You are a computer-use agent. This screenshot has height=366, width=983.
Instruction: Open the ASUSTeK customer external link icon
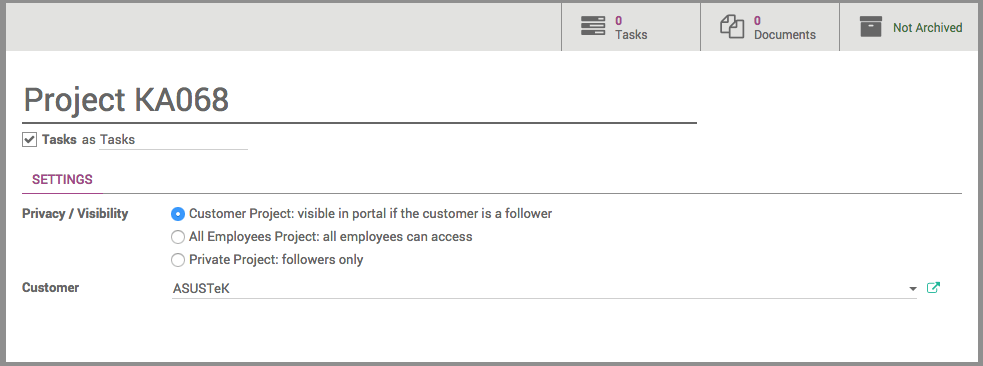click(933, 288)
